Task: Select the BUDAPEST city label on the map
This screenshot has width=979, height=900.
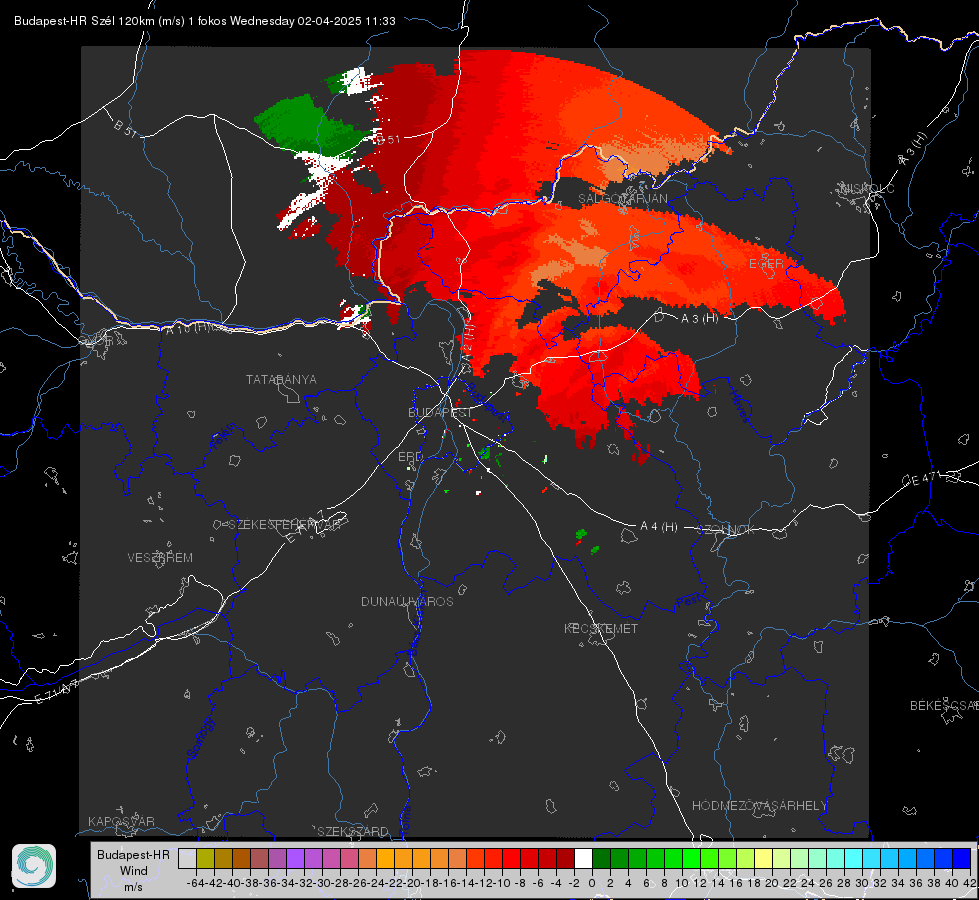Action: [x=440, y=413]
